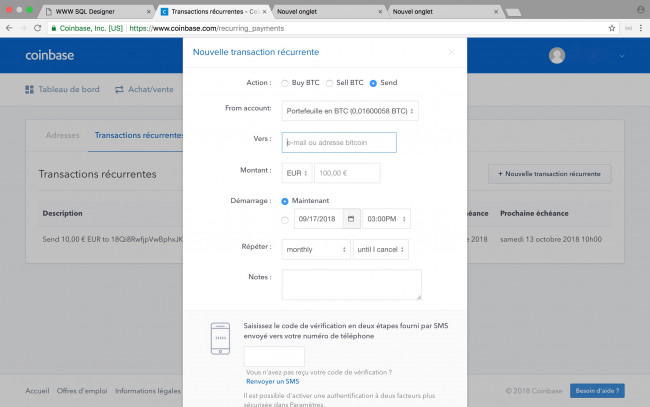The height and width of the screenshot is (407, 650).
Task: Click the coinbase logo
Action: pos(50,55)
